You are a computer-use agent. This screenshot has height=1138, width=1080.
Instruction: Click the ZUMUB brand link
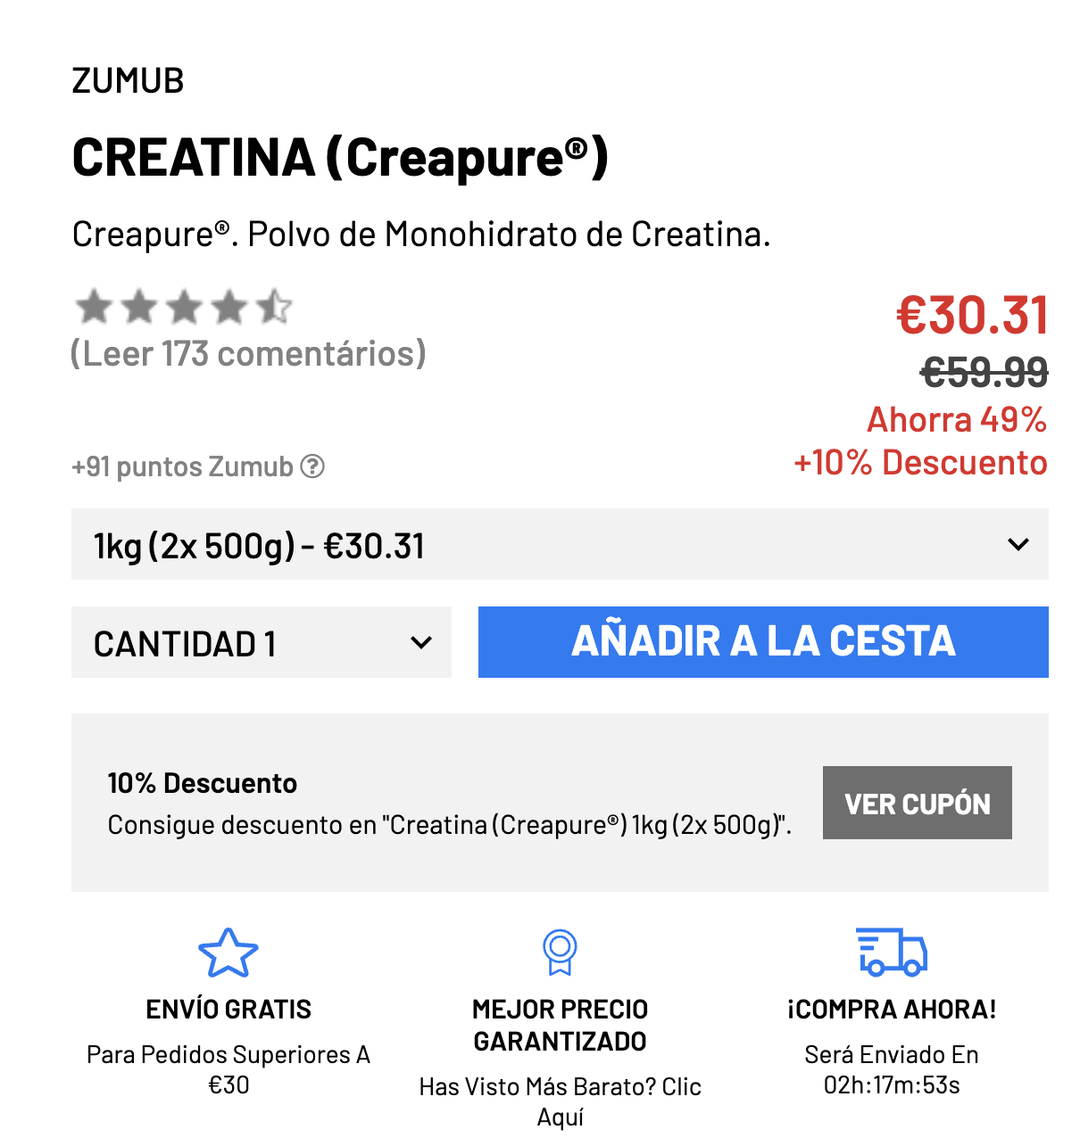(128, 81)
